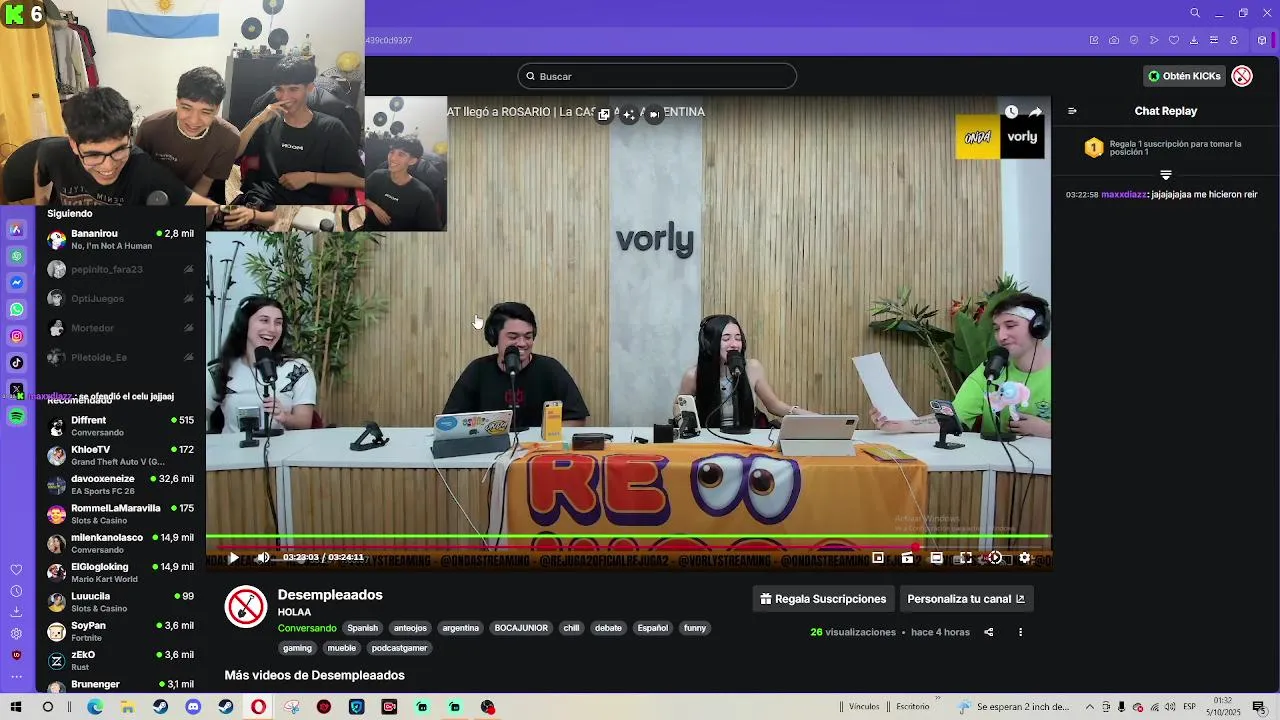Image resolution: width=1280 pixels, height=720 pixels.
Task: Open ChatGPT from the Opera sidebar
Action: pyautogui.click(x=16, y=256)
